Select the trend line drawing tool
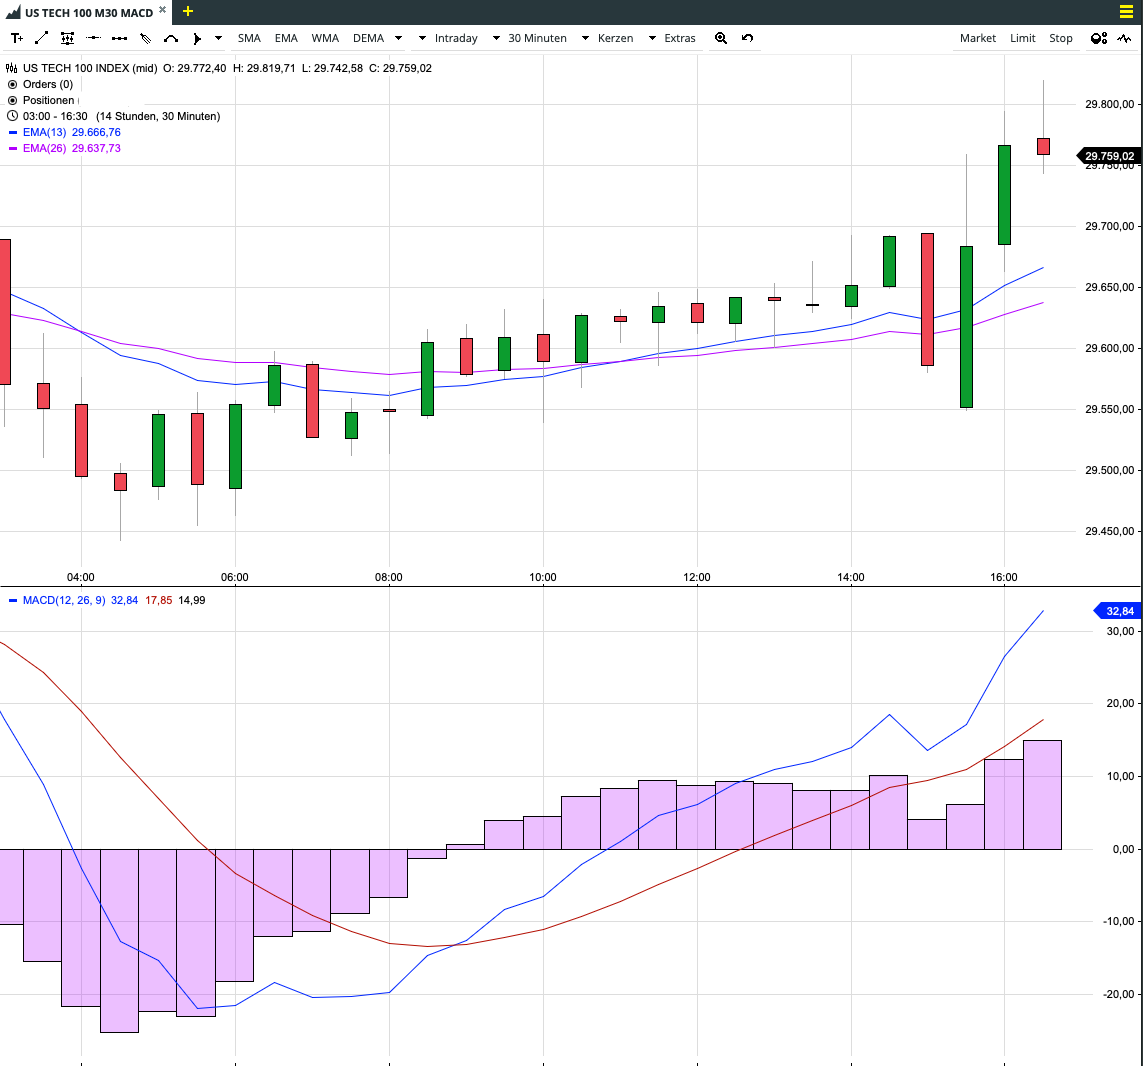The image size is (1143, 1066). 42,38
